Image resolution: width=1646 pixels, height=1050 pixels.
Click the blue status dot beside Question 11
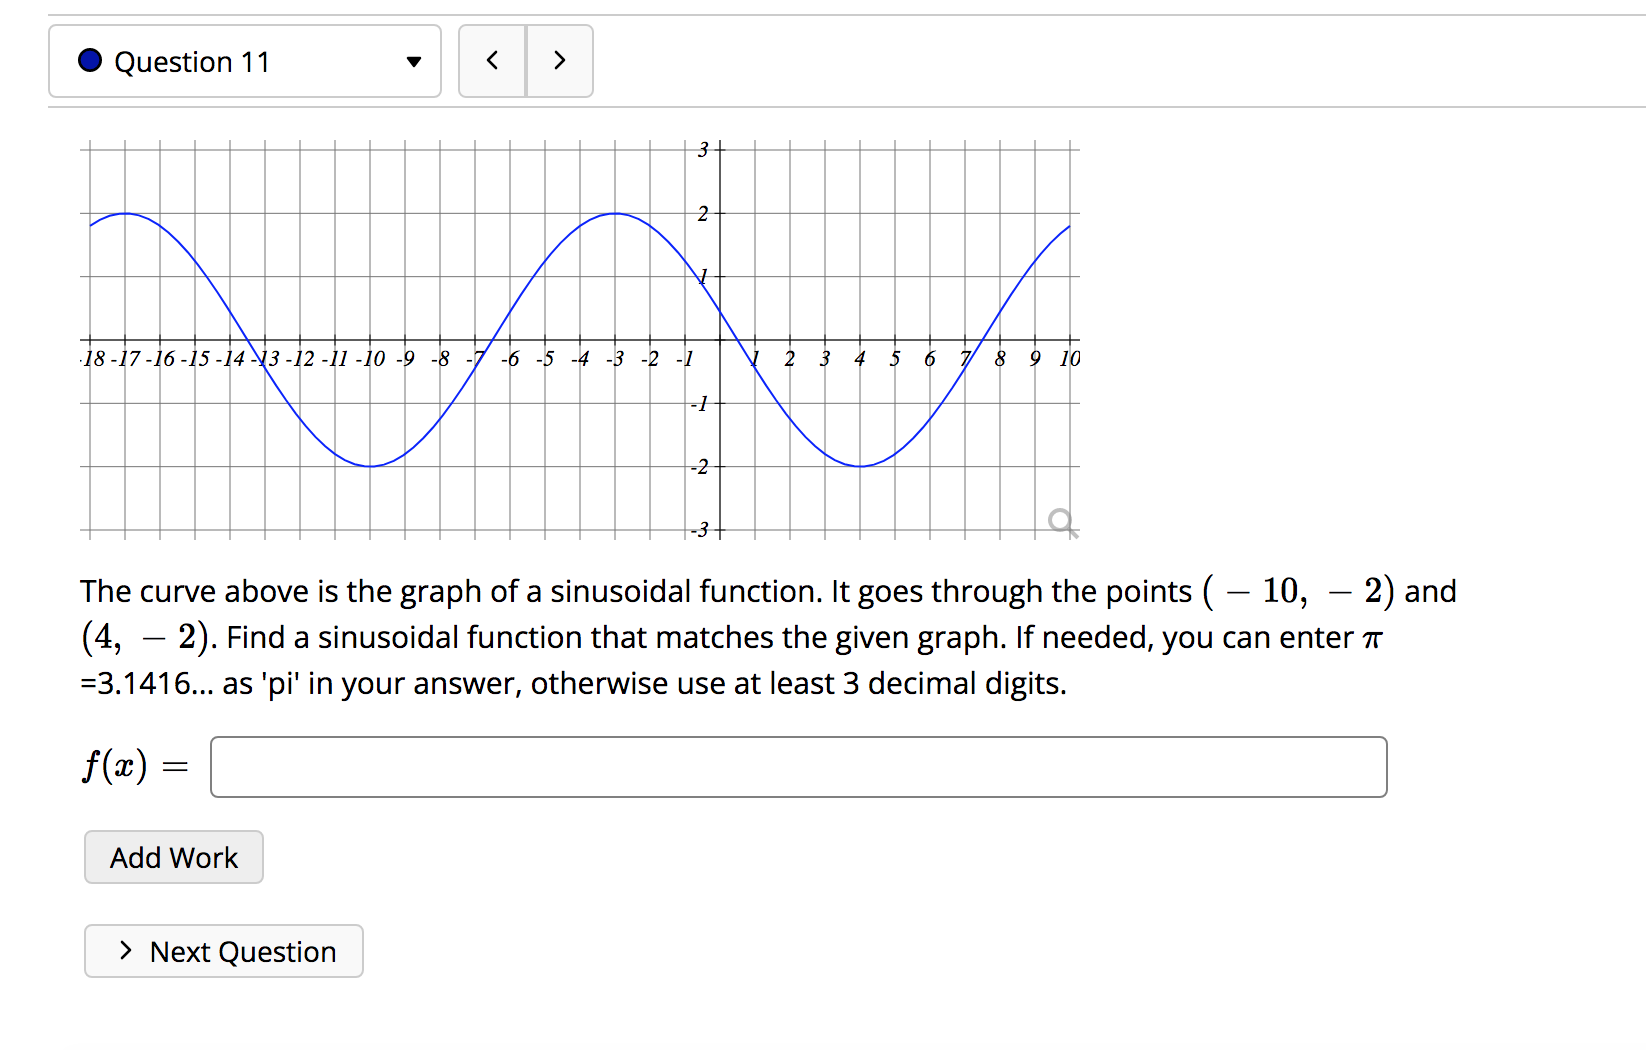click(x=90, y=60)
